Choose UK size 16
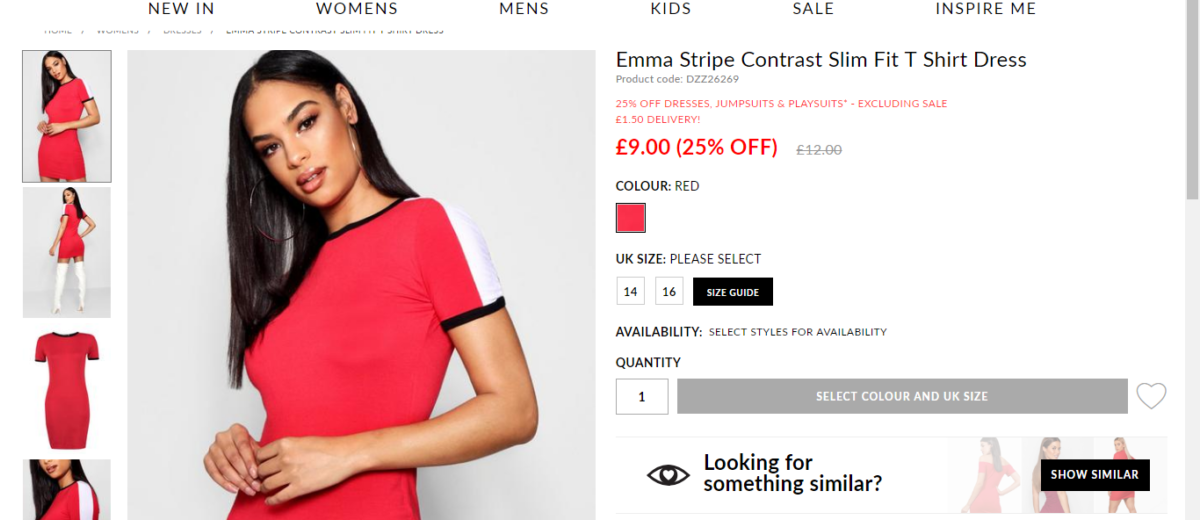The width and height of the screenshot is (1200, 520). coord(669,292)
